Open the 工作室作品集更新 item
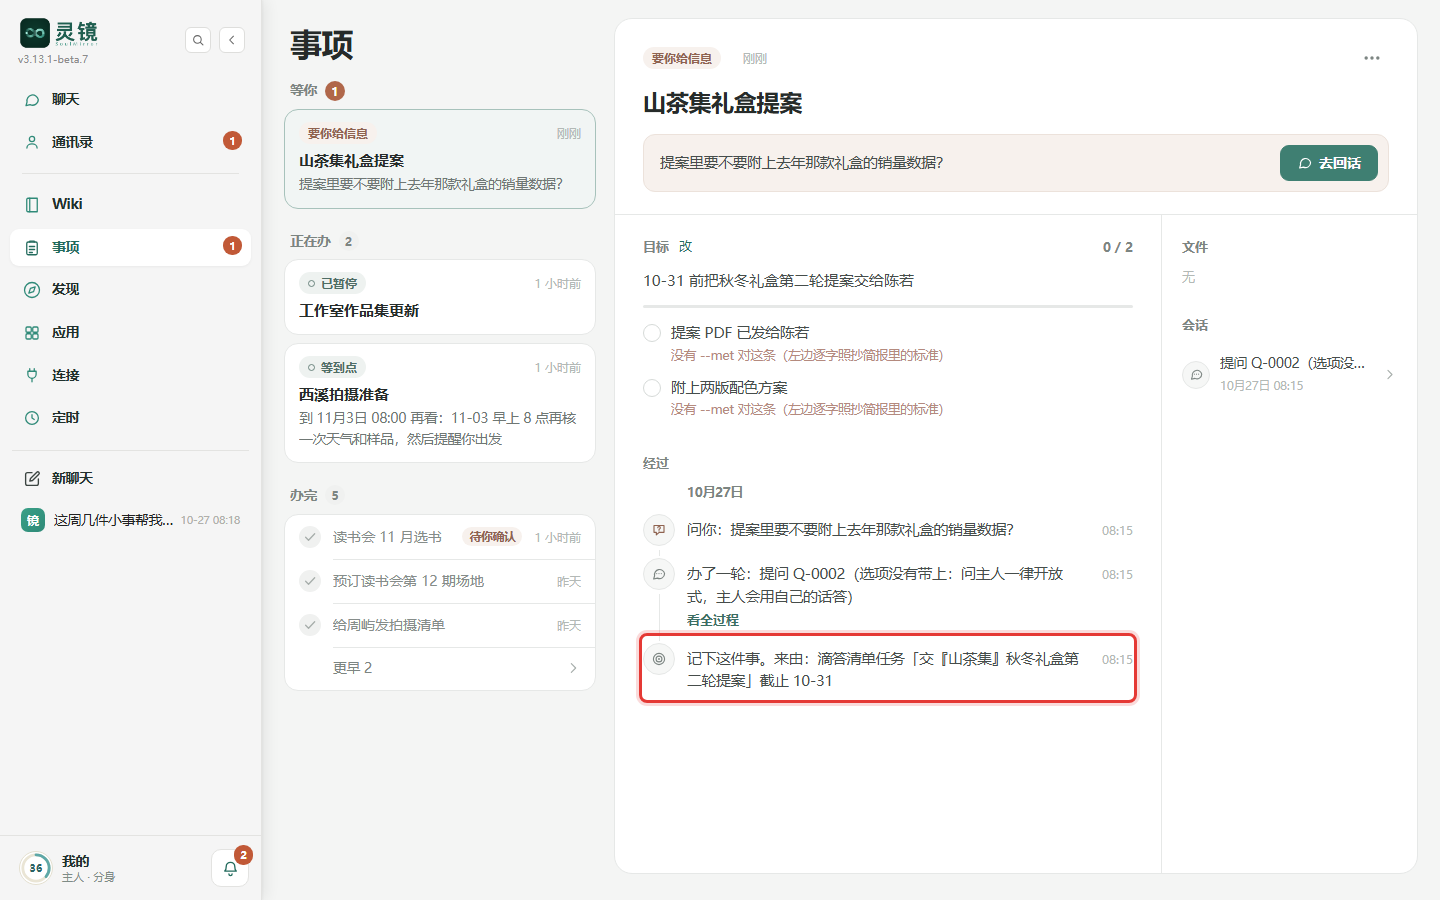Viewport: 1440px width, 900px height. coord(440,297)
